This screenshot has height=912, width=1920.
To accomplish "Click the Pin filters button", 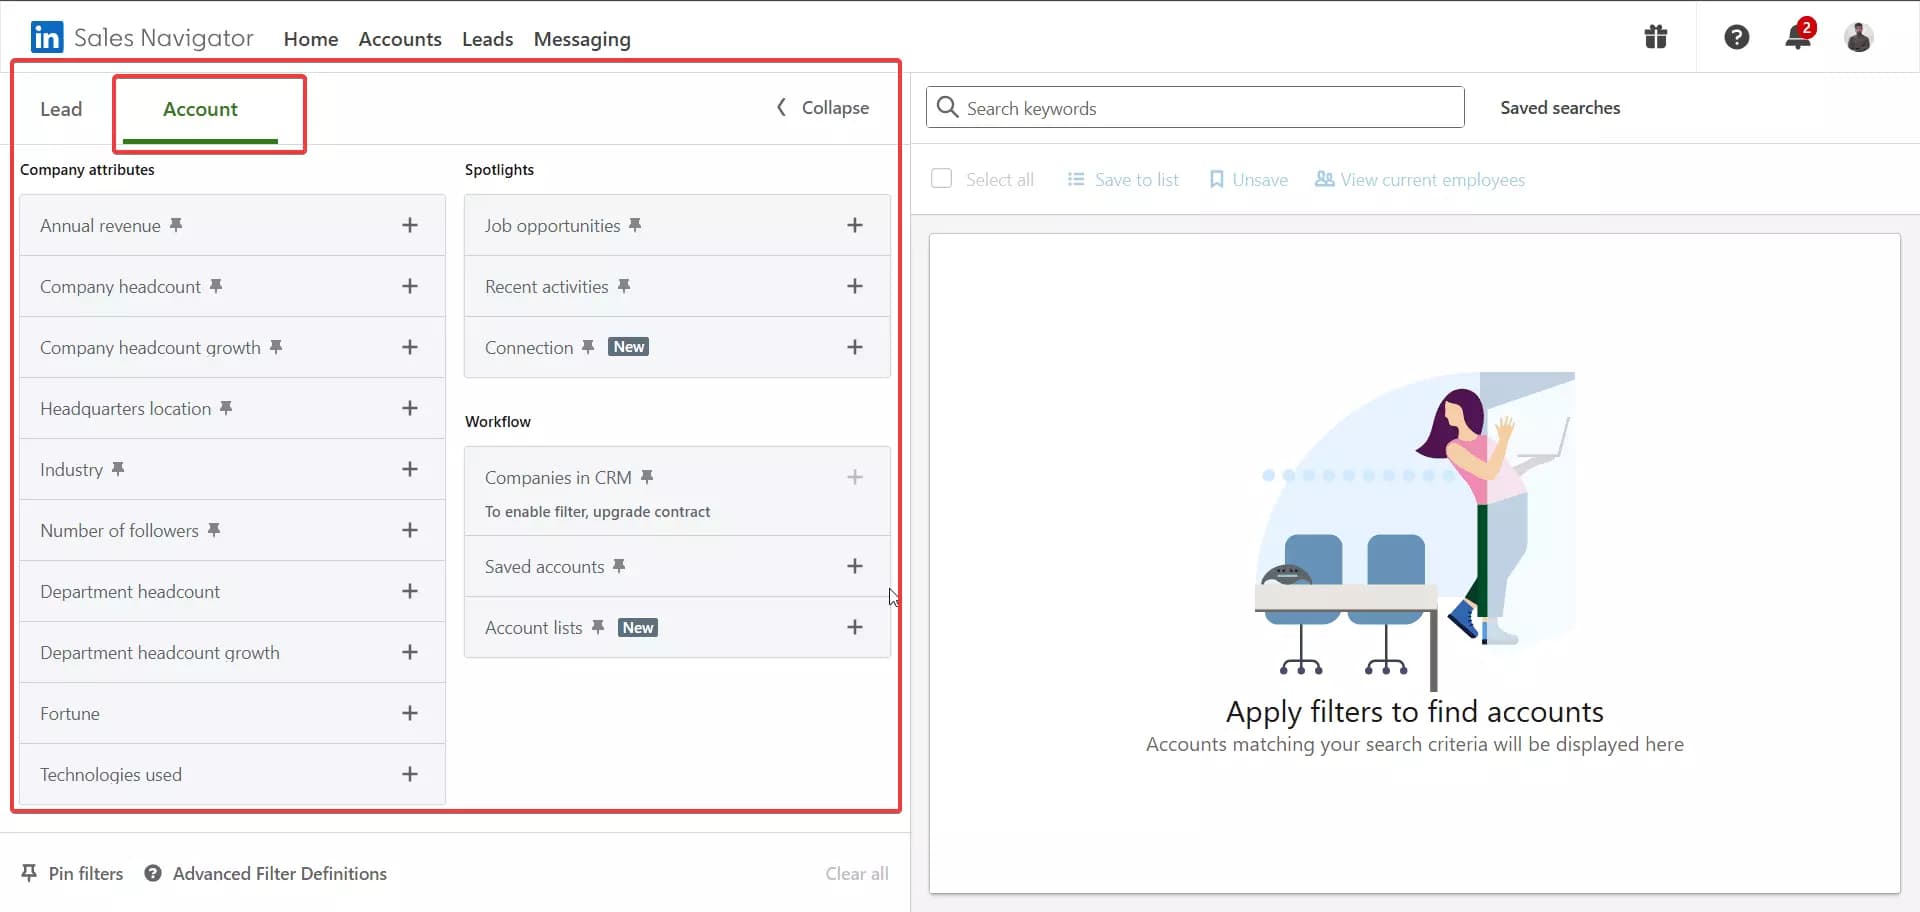I will click(72, 873).
